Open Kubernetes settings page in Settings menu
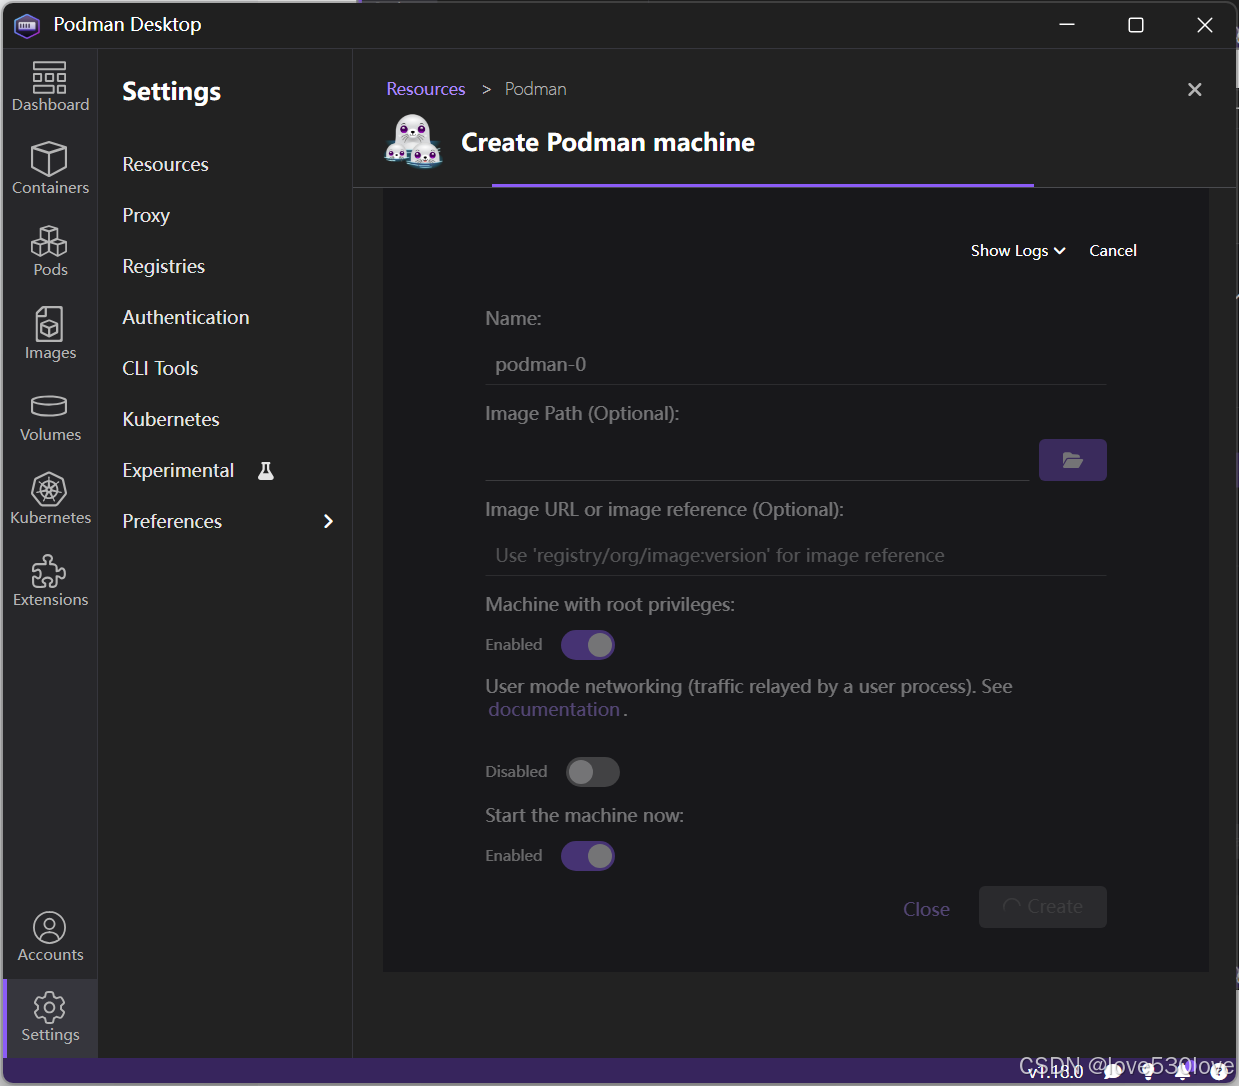1239x1086 pixels. 171,419
